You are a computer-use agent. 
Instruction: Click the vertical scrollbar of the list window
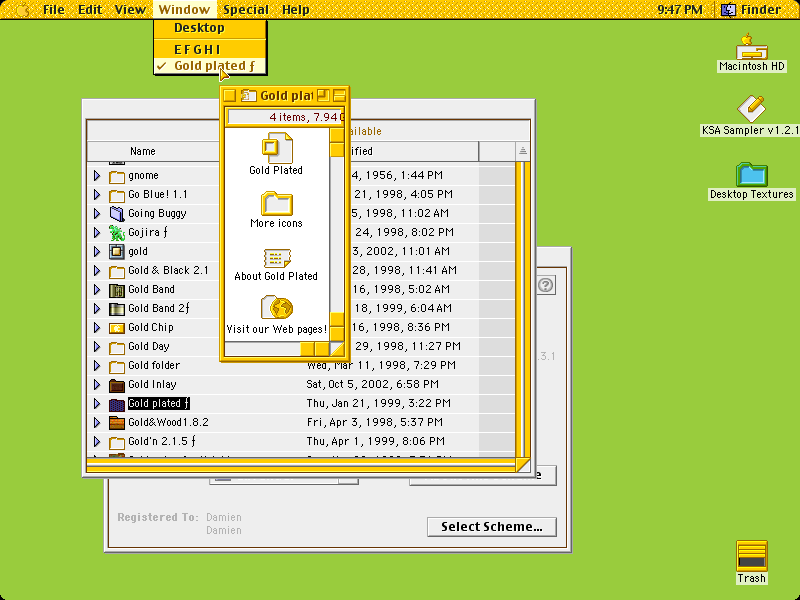click(x=522, y=309)
